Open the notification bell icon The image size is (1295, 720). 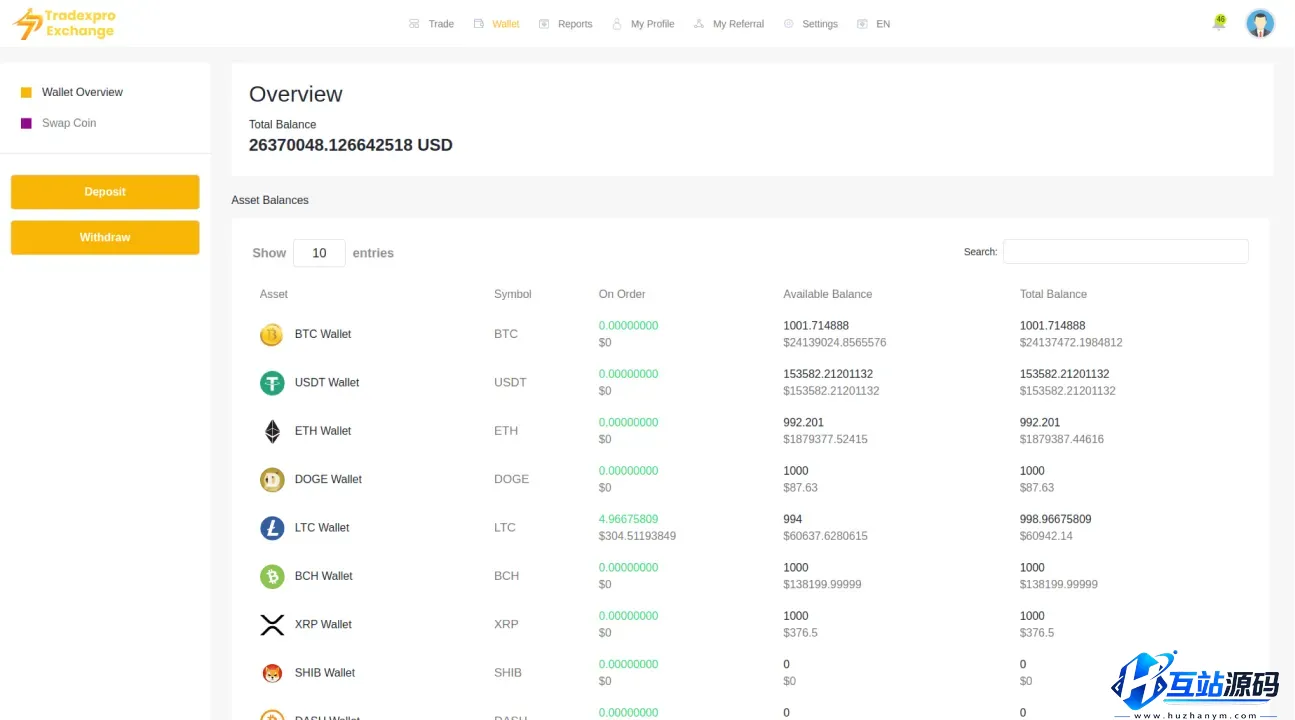(1218, 23)
